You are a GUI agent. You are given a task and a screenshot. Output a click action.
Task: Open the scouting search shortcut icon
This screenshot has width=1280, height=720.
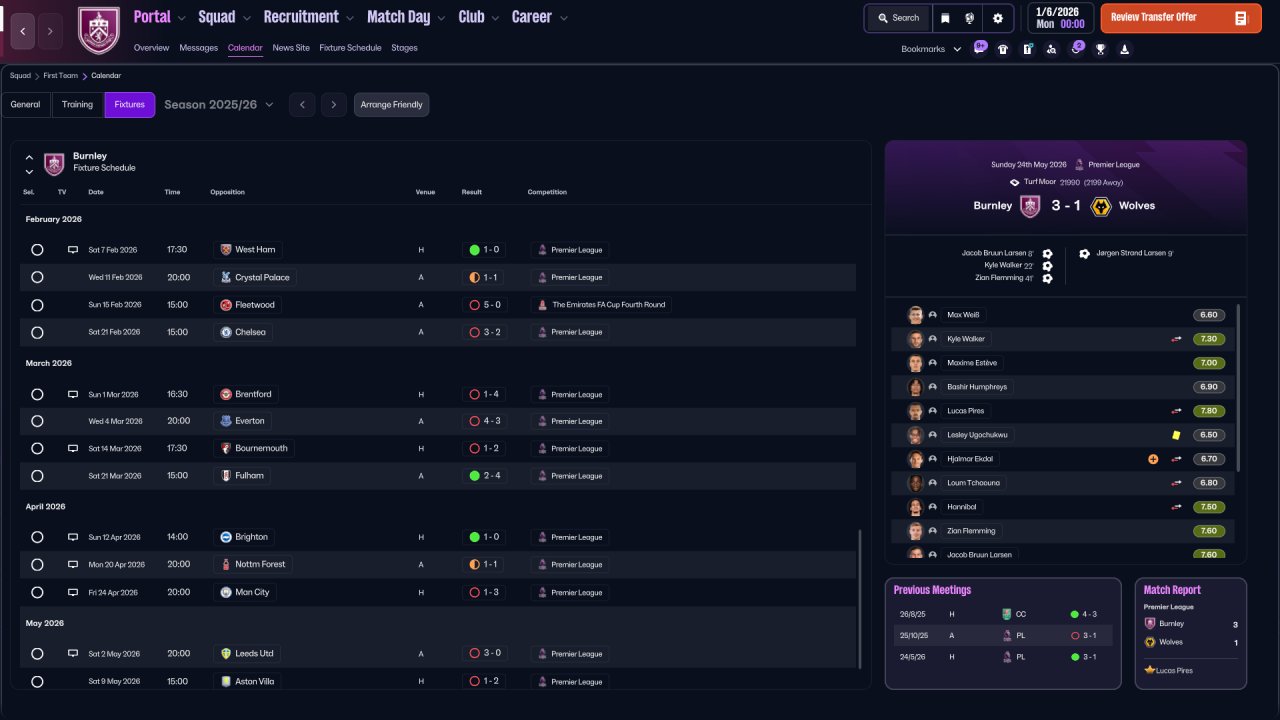[x=1051, y=49]
